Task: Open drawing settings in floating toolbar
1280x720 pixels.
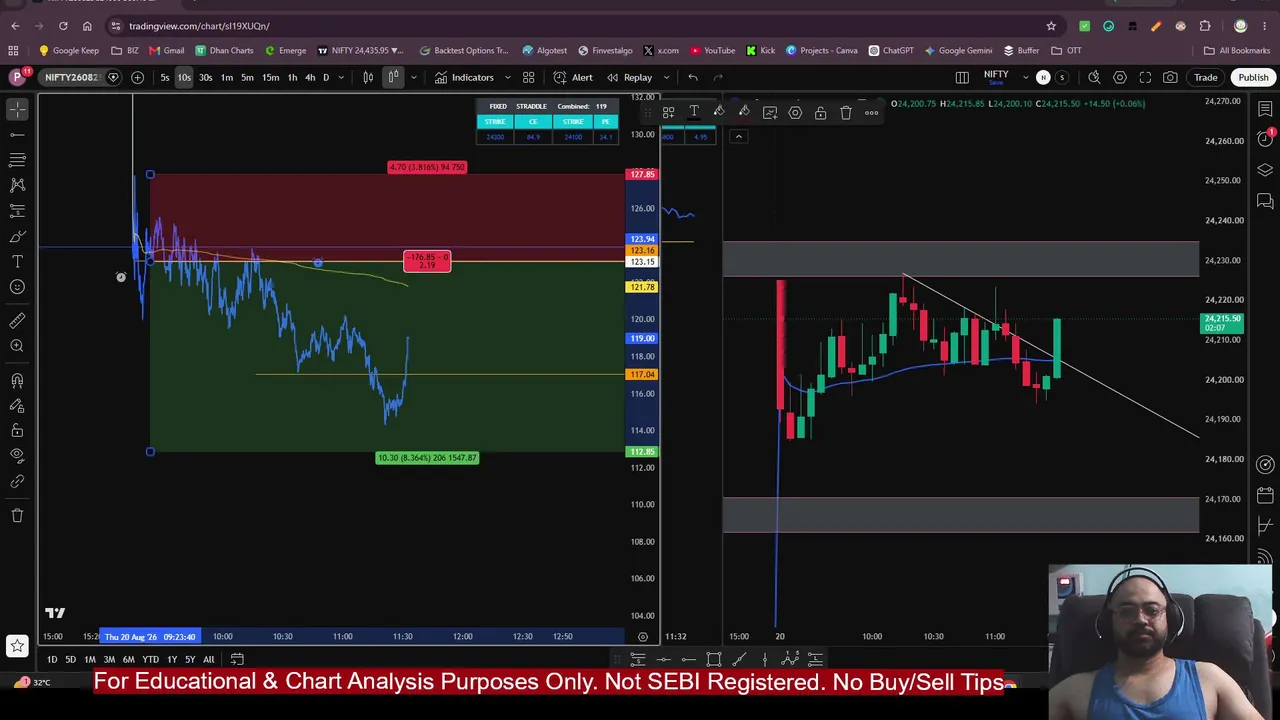Action: [x=795, y=113]
